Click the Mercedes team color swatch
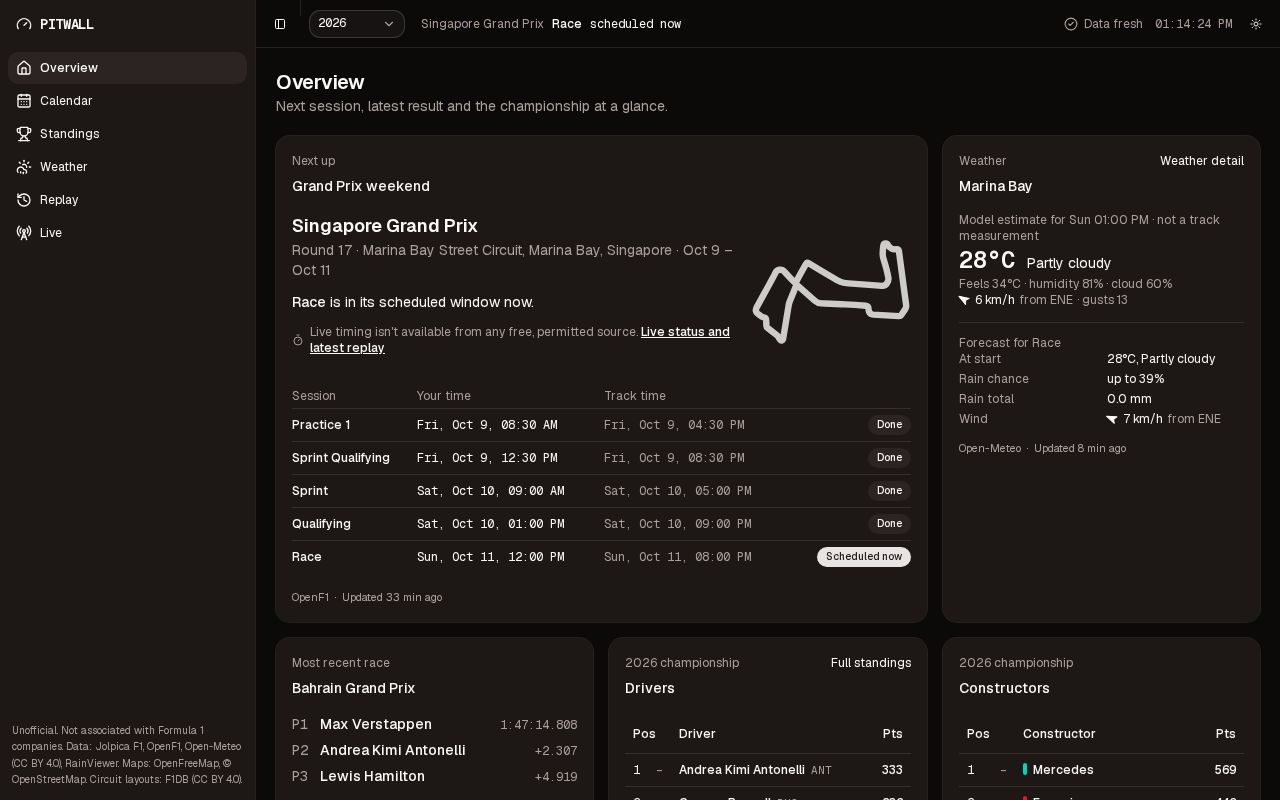This screenshot has height=800, width=1280. click(1025, 770)
